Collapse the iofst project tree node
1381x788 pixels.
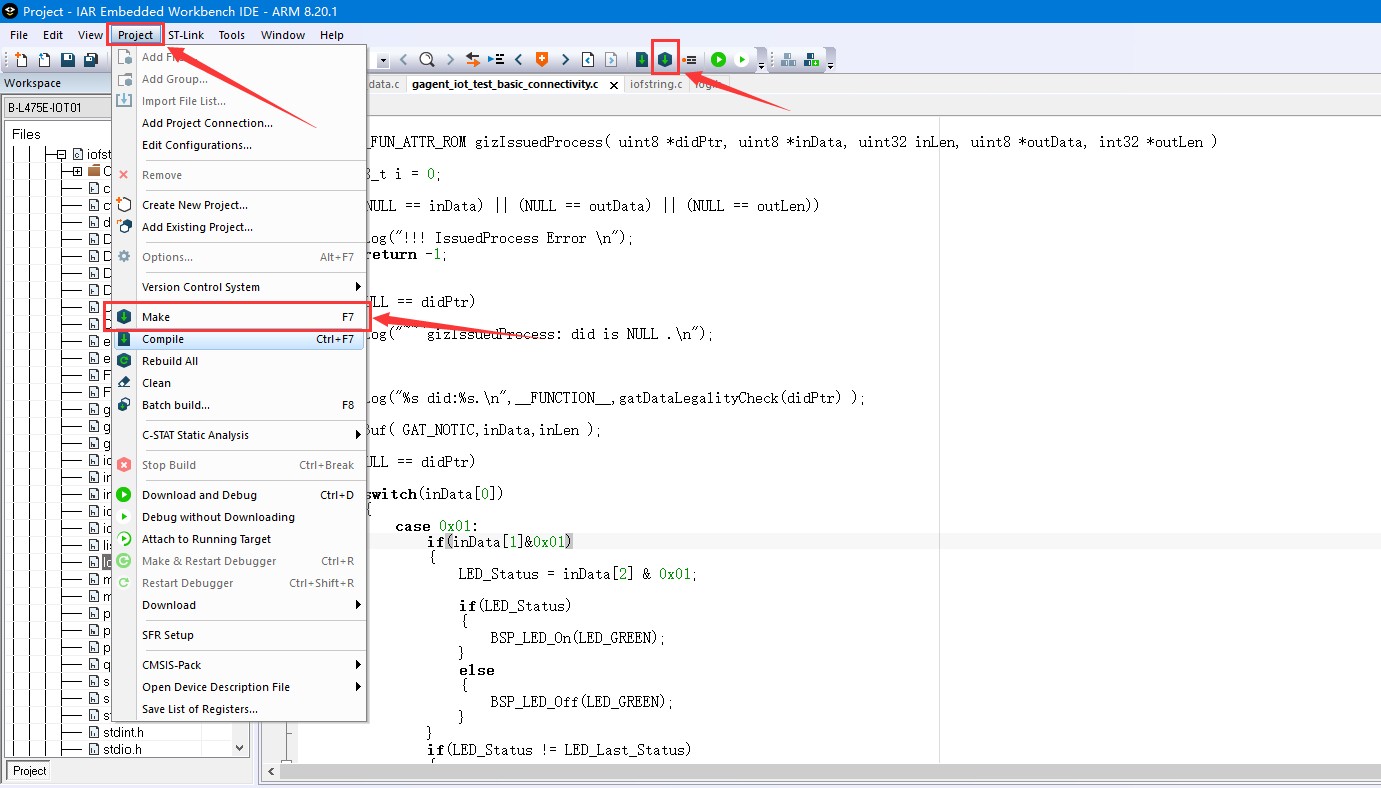[x=61, y=155]
